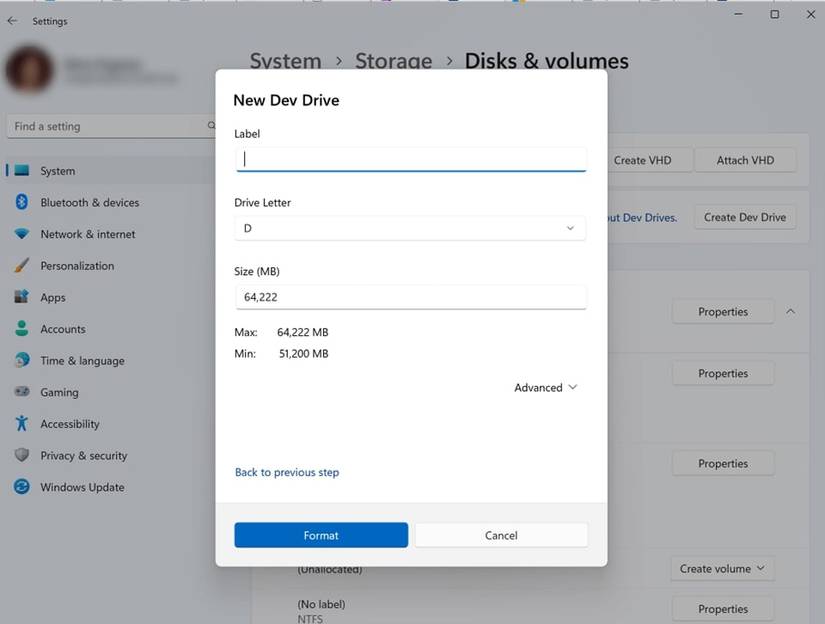Go back with the Settings back arrow
The width and height of the screenshot is (825, 624).
tap(12, 21)
